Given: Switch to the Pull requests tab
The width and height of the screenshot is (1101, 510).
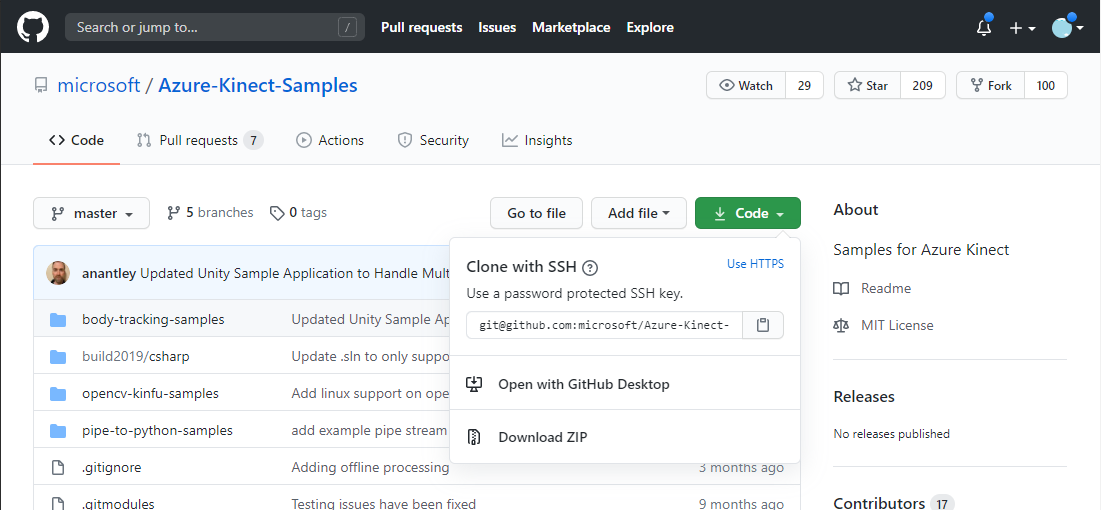Looking at the screenshot, I should coord(199,140).
